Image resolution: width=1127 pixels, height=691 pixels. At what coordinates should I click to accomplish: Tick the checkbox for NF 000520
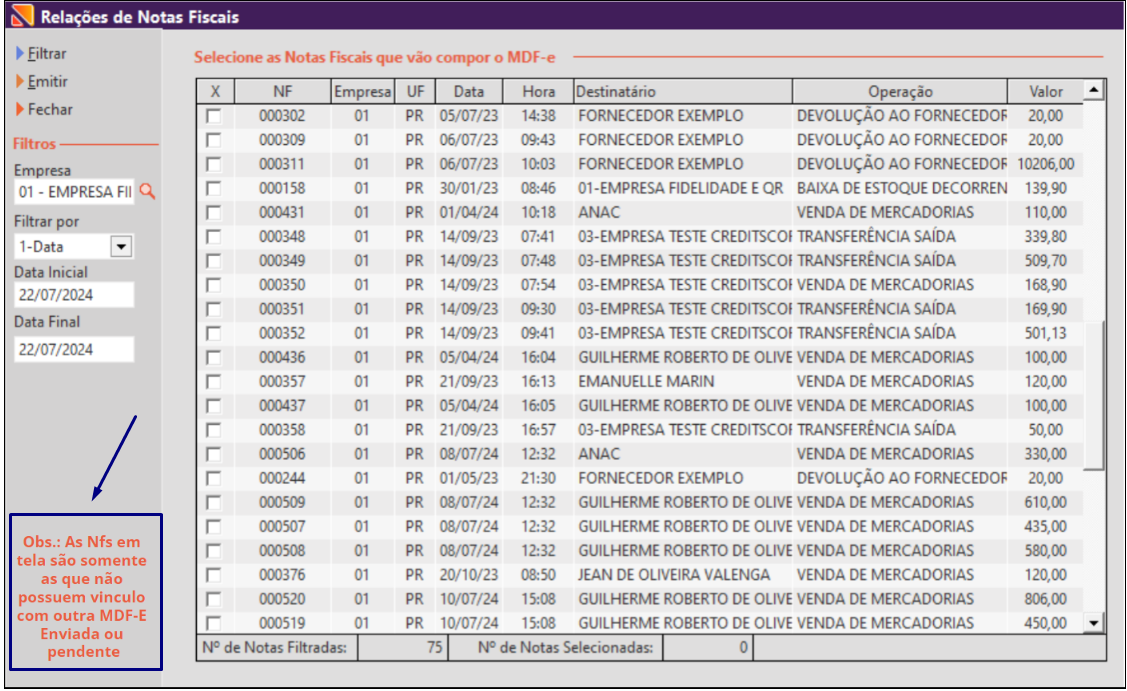[x=213, y=599]
